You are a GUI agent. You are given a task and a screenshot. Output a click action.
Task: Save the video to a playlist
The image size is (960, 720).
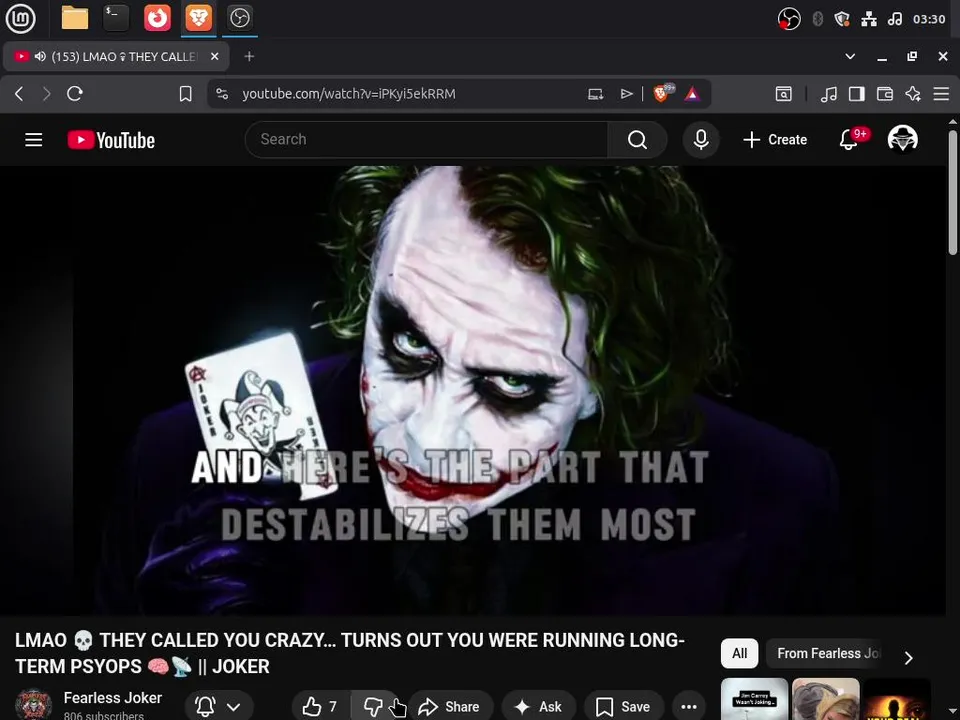pyautogui.click(x=623, y=707)
